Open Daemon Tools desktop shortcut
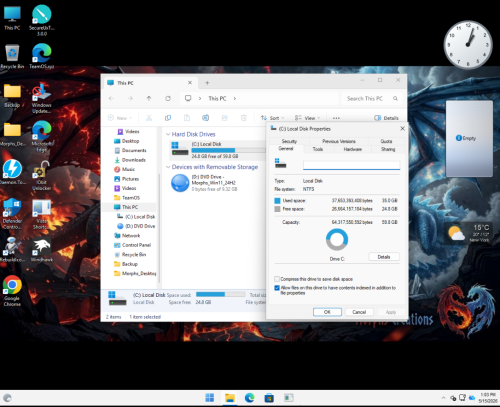Viewport: 500px width, 407px height. click(12, 172)
